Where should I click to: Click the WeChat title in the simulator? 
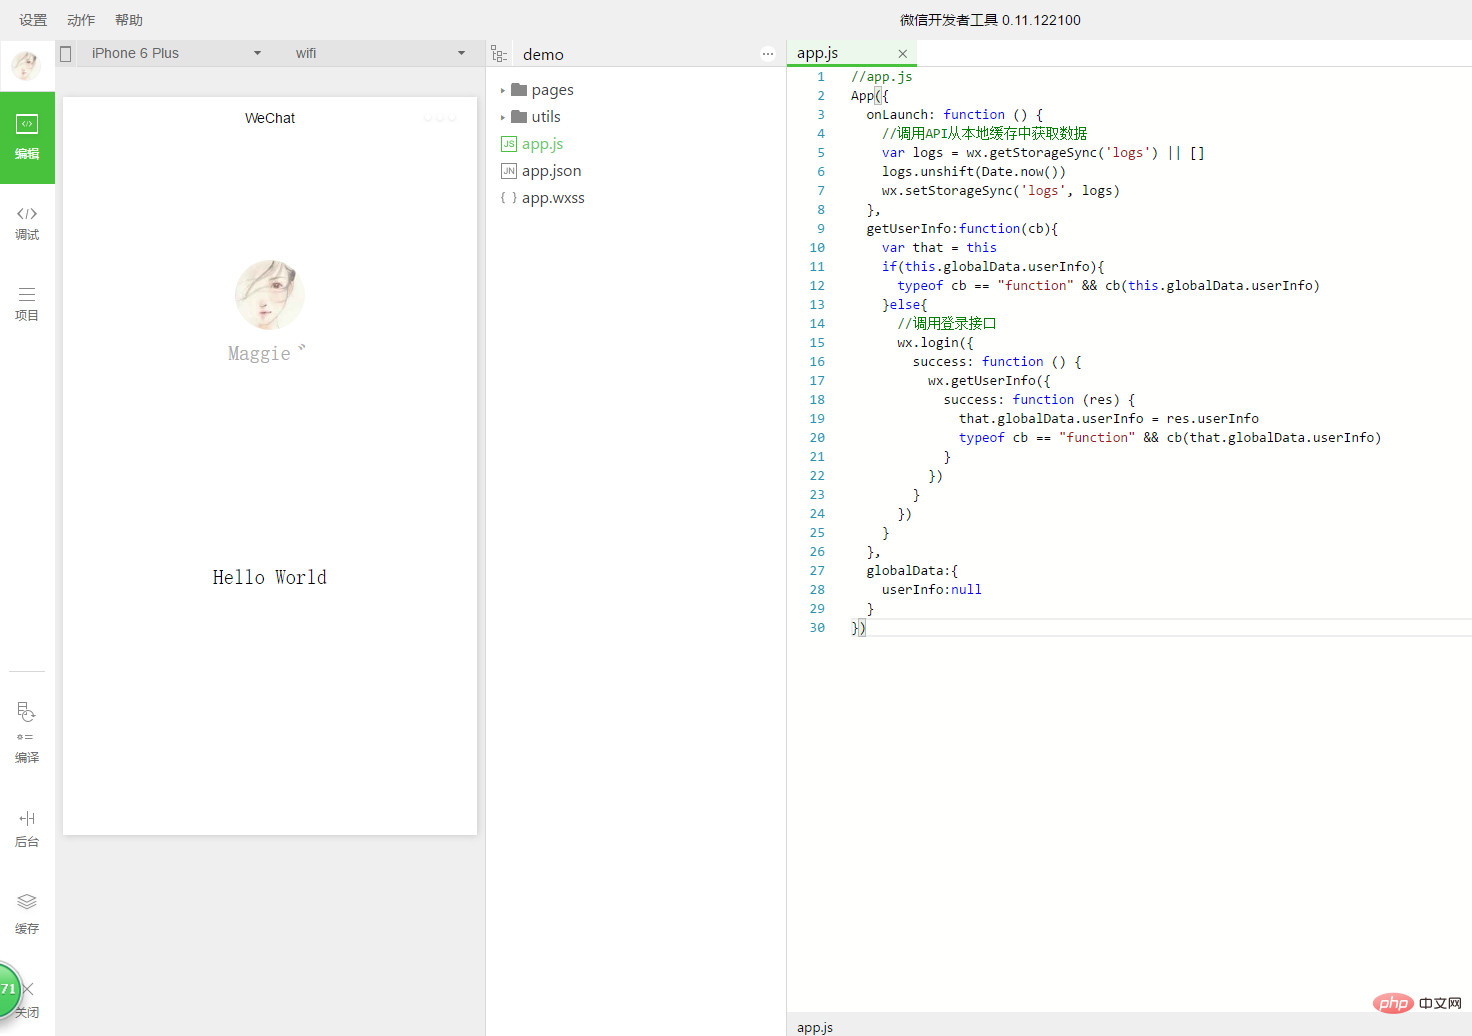tap(270, 118)
